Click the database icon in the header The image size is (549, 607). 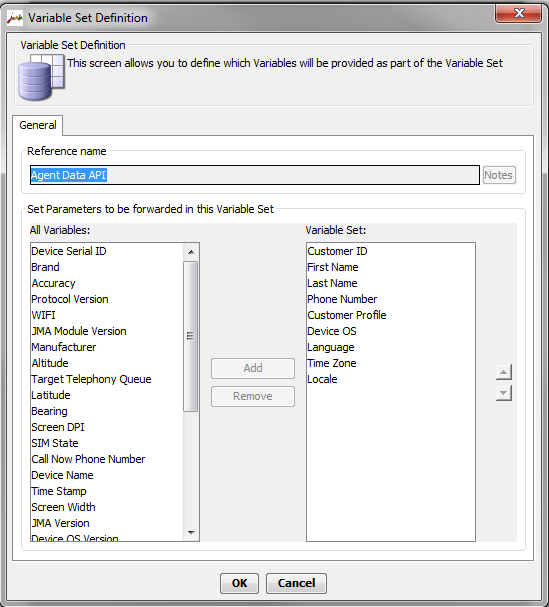click(x=41, y=77)
